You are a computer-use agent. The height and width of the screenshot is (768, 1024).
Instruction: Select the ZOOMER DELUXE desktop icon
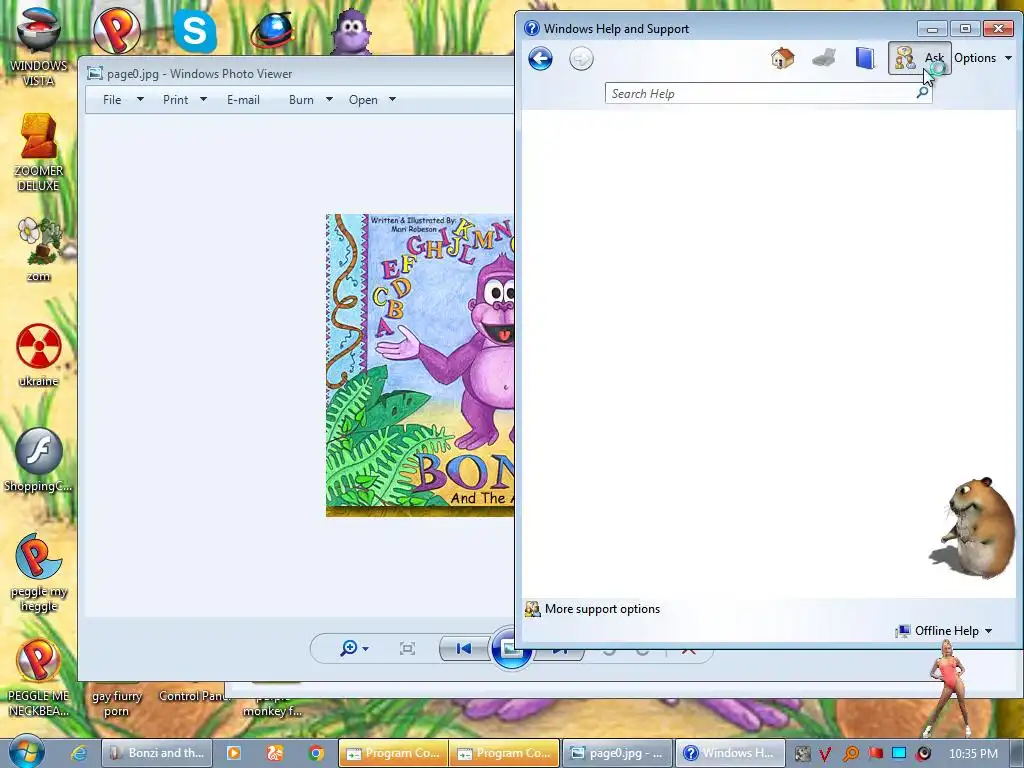(x=38, y=153)
